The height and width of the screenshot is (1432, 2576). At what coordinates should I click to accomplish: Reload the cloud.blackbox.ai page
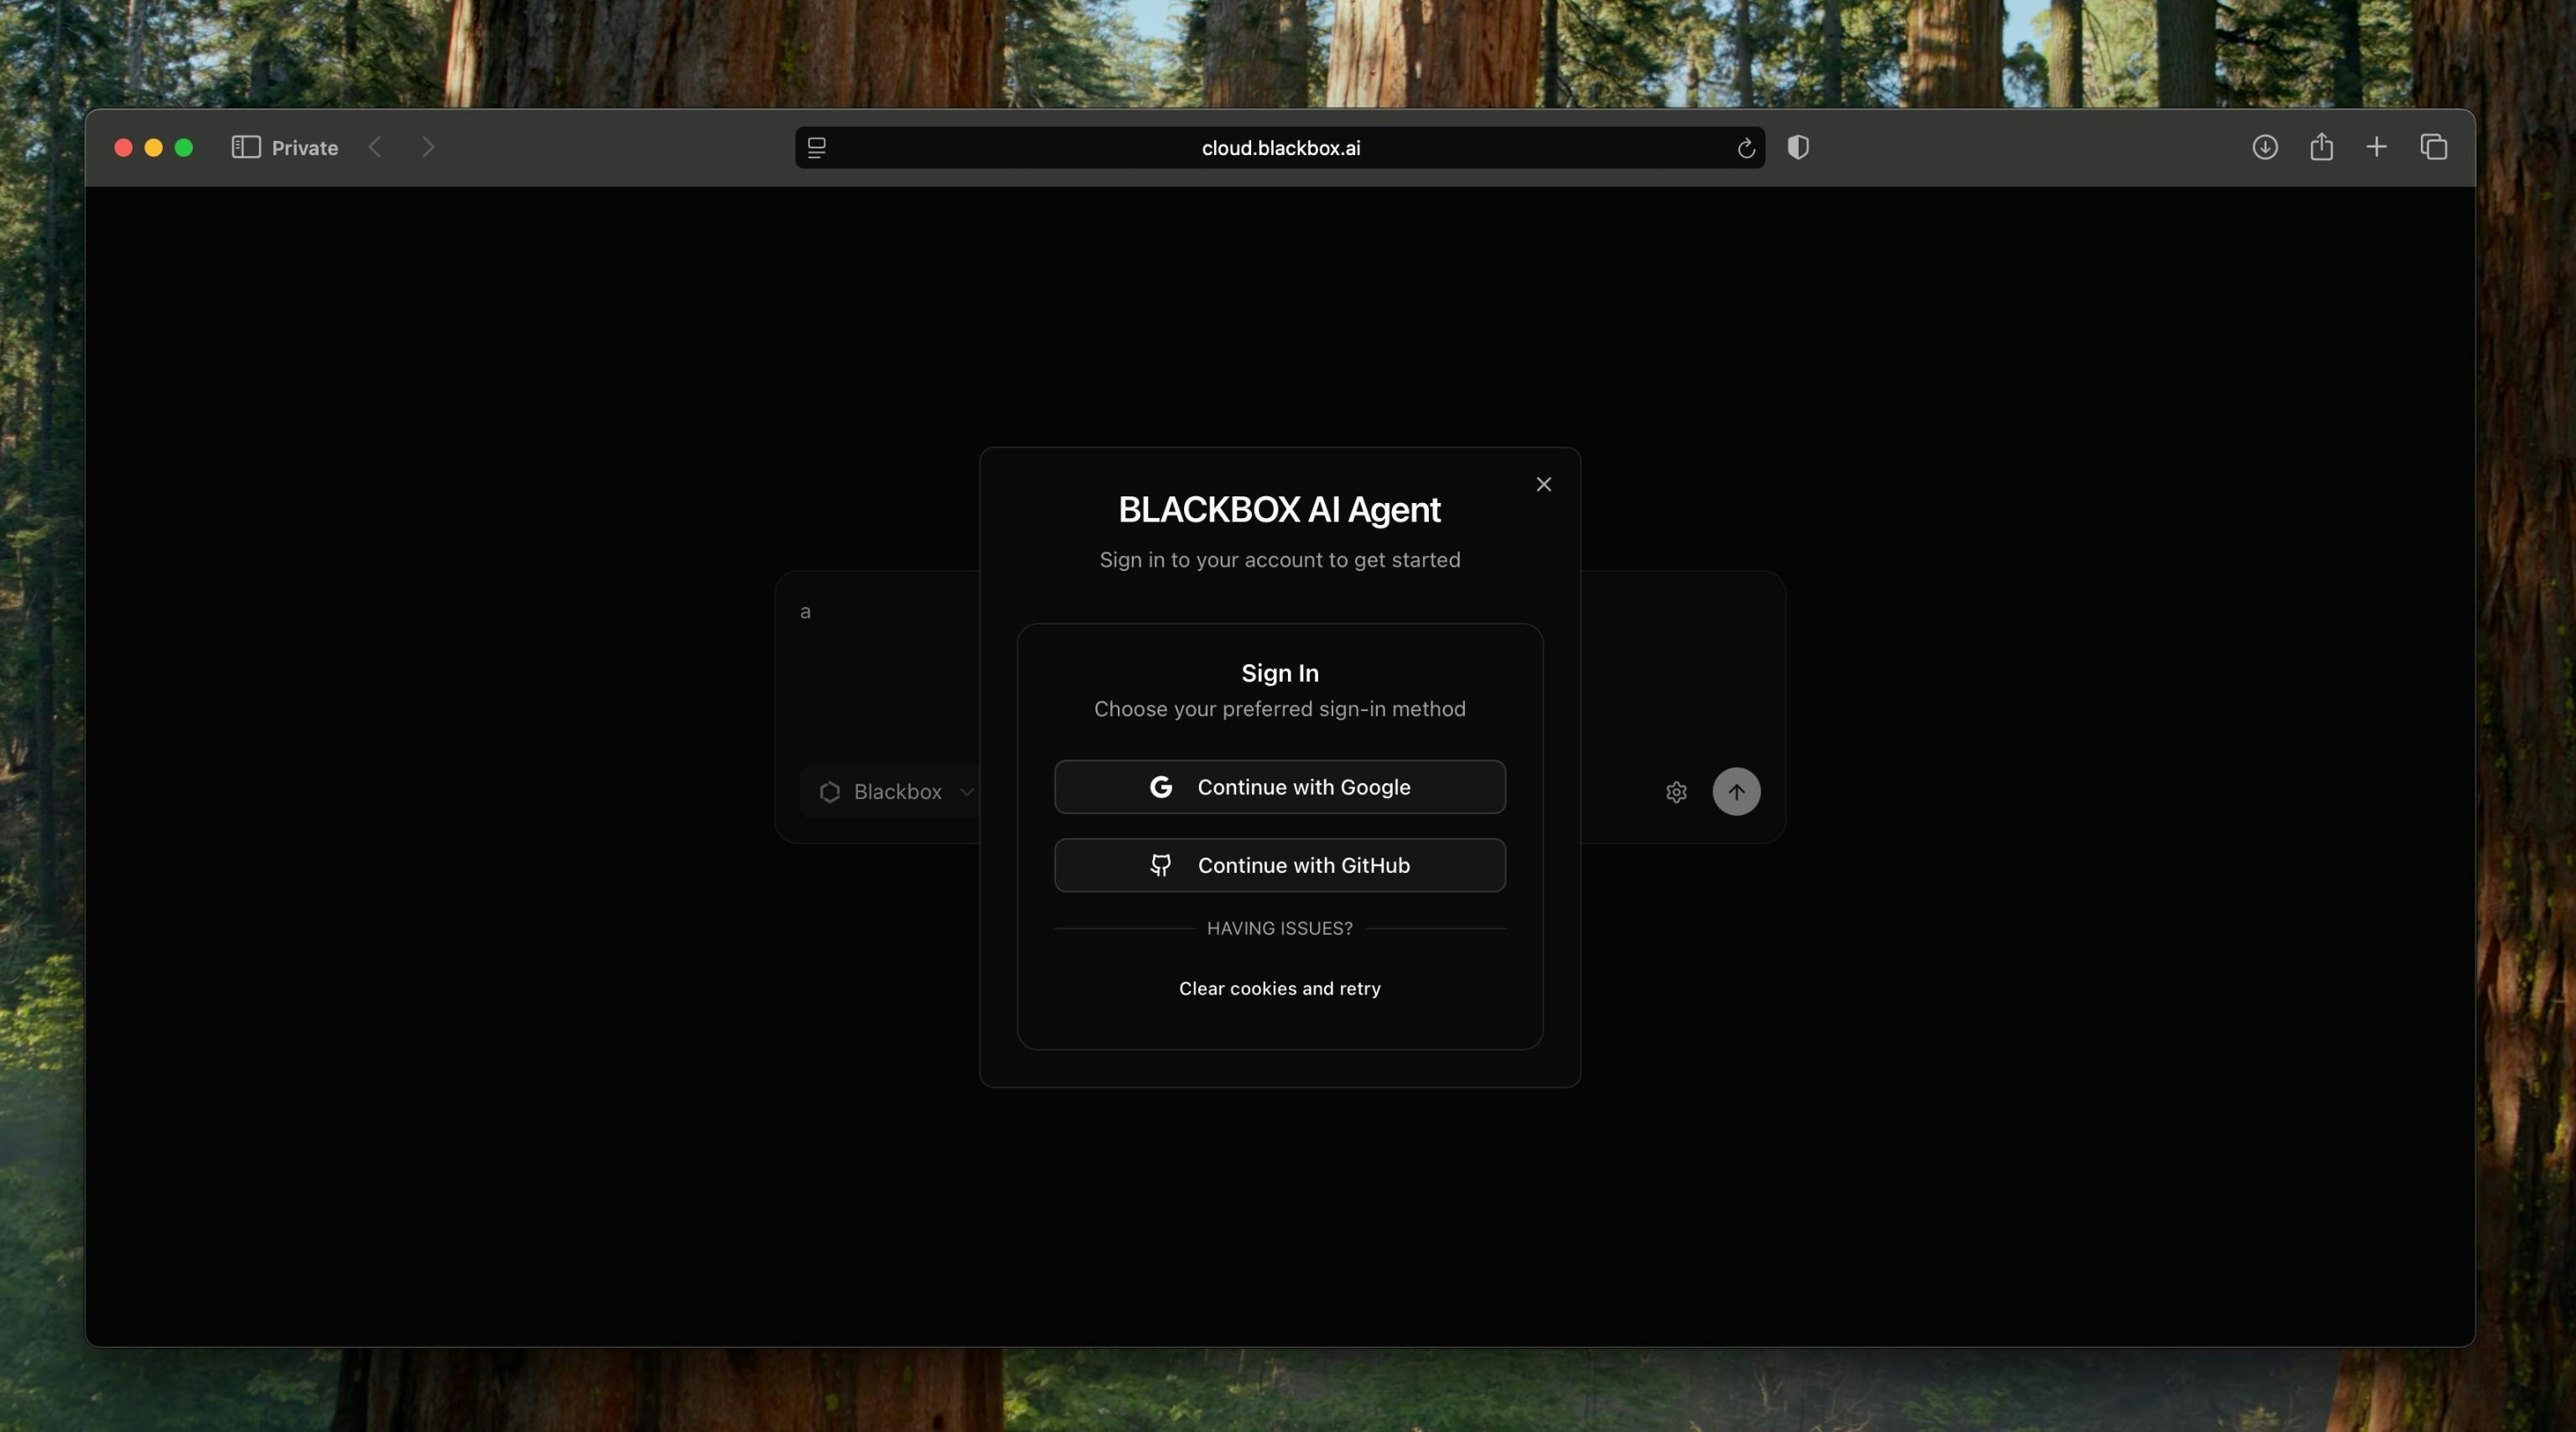coord(1745,148)
